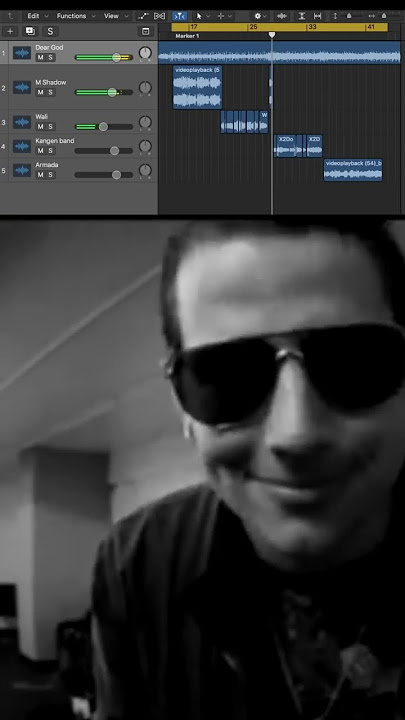Click the waveform zoom icon
The height and width of the screenshot is (720, 405).
pos(282,16)
